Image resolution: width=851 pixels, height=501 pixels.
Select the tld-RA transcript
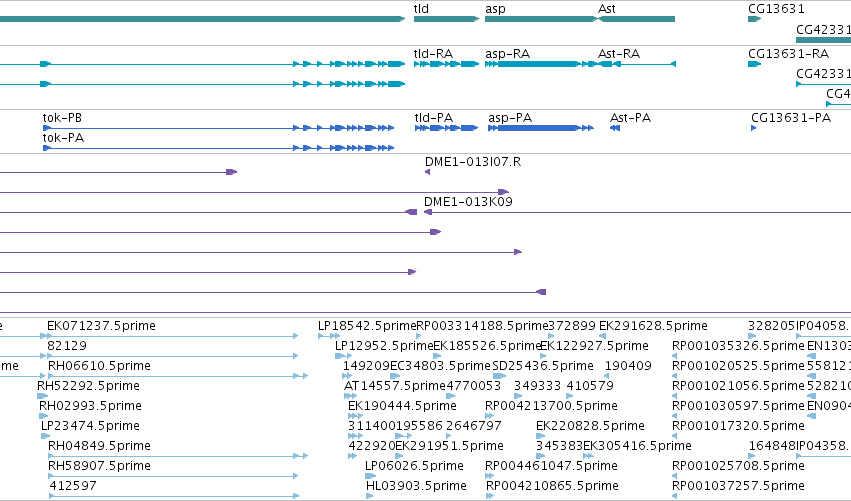[446, 64]
